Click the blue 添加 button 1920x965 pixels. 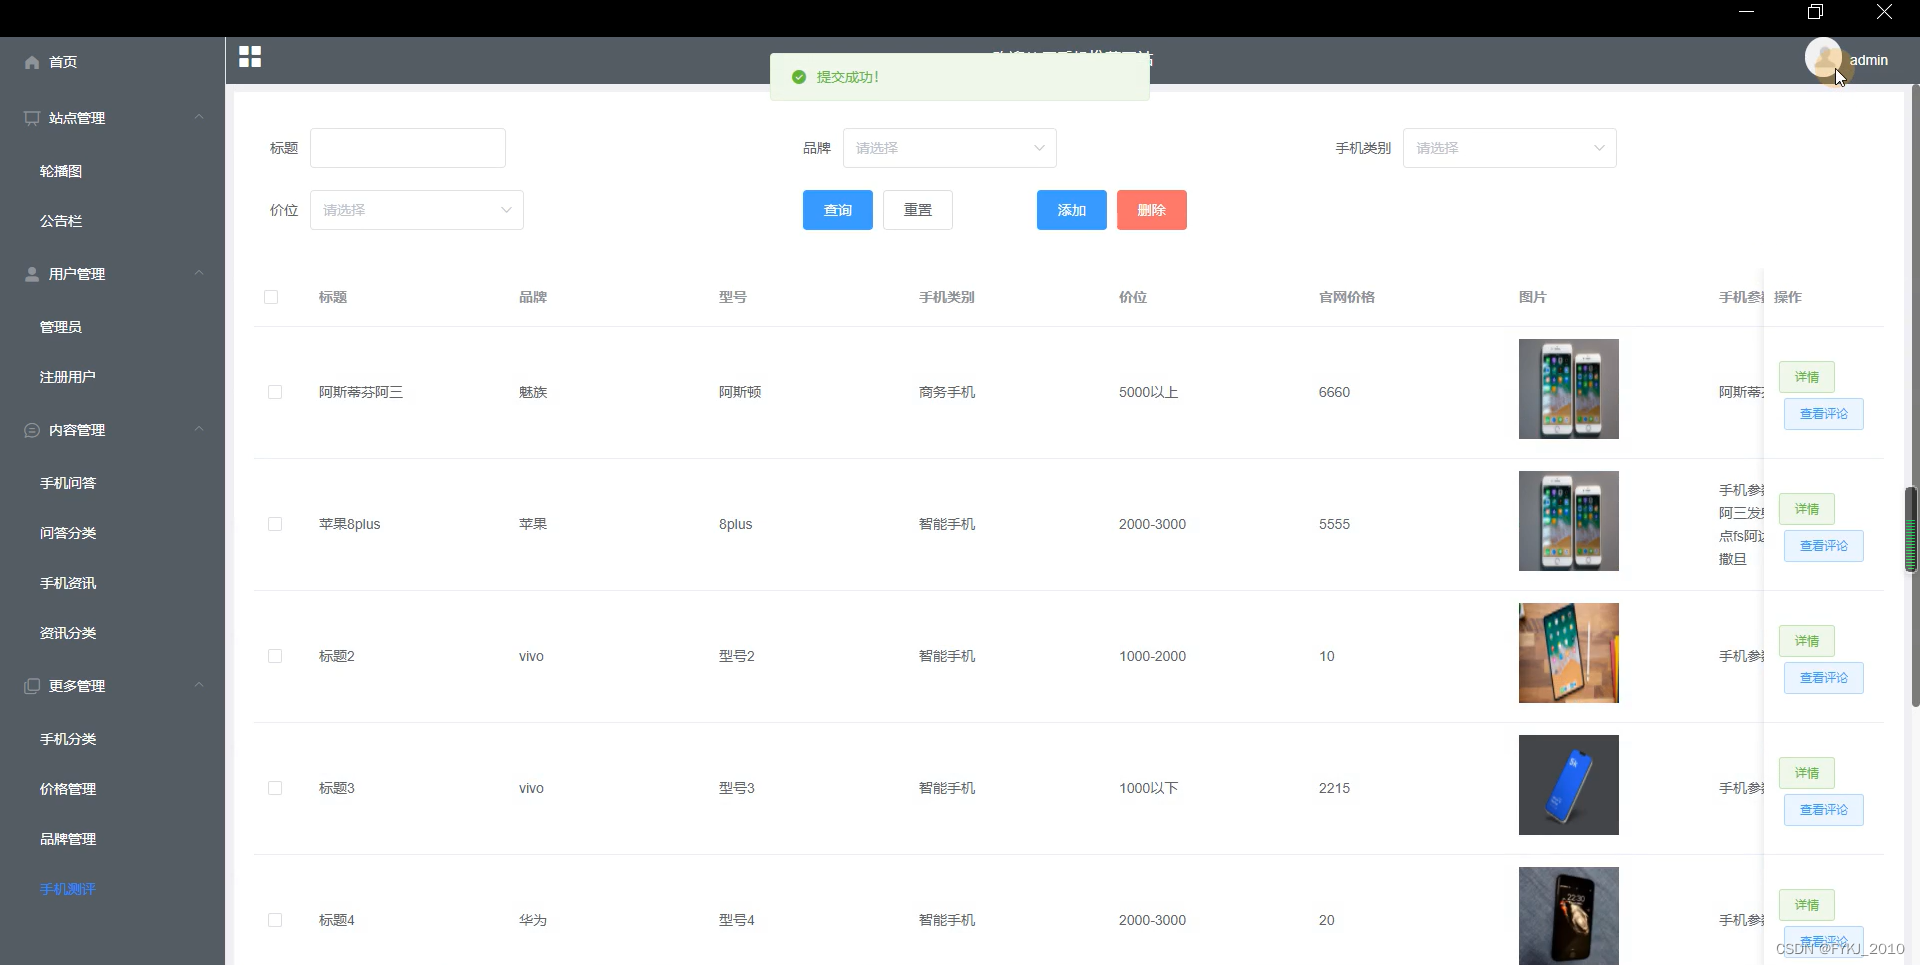tap(1072, 210)
